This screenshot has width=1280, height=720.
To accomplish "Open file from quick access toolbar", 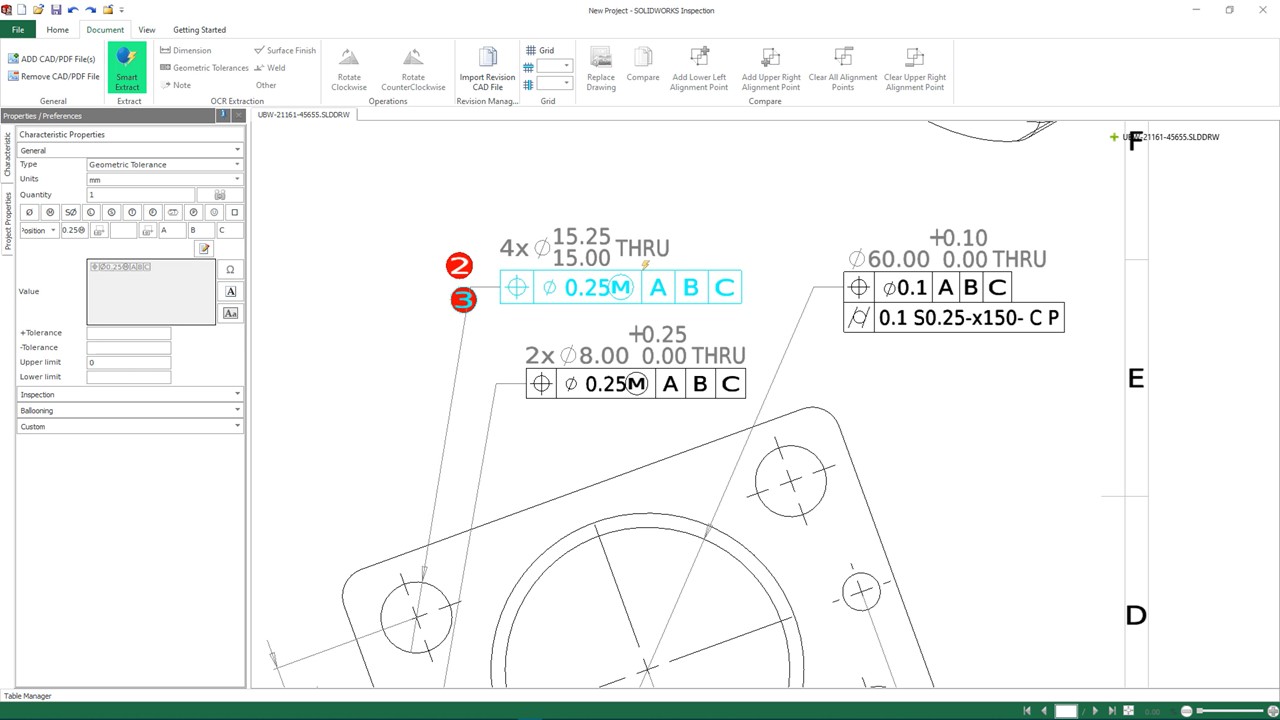I will pos(38,10).
